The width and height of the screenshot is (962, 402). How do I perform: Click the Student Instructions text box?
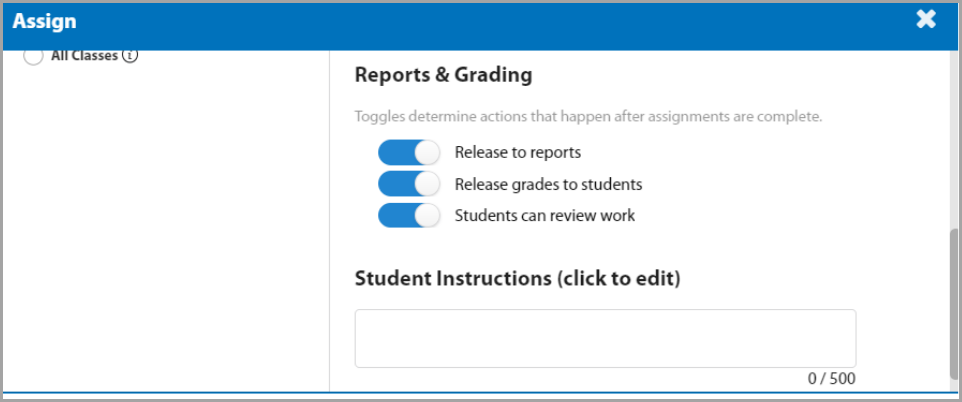coord(605,338)
